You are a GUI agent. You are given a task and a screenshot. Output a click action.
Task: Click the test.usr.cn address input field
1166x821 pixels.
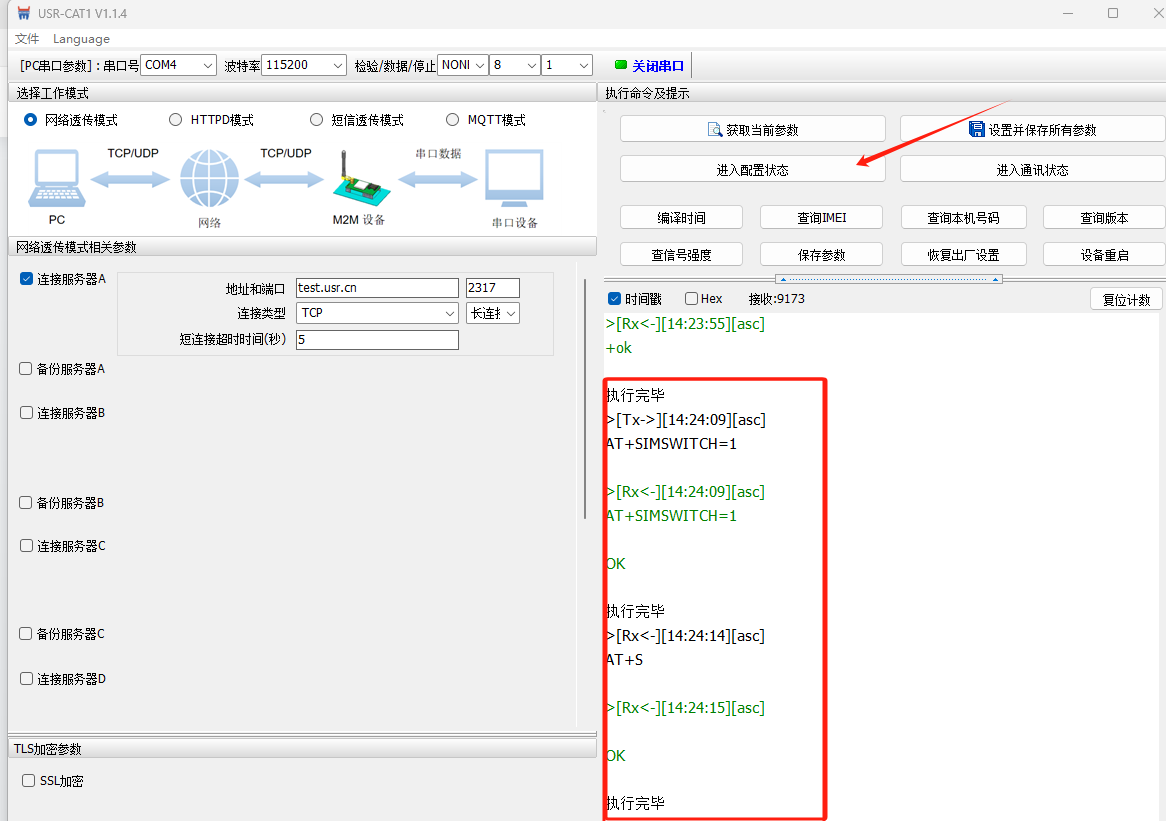tap(377, 288)
